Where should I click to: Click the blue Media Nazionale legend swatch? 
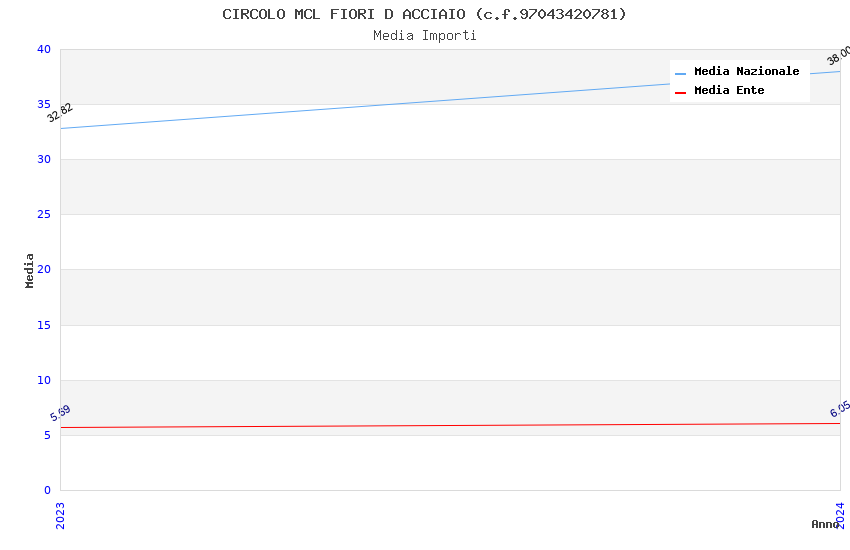(x=681, y=73)
